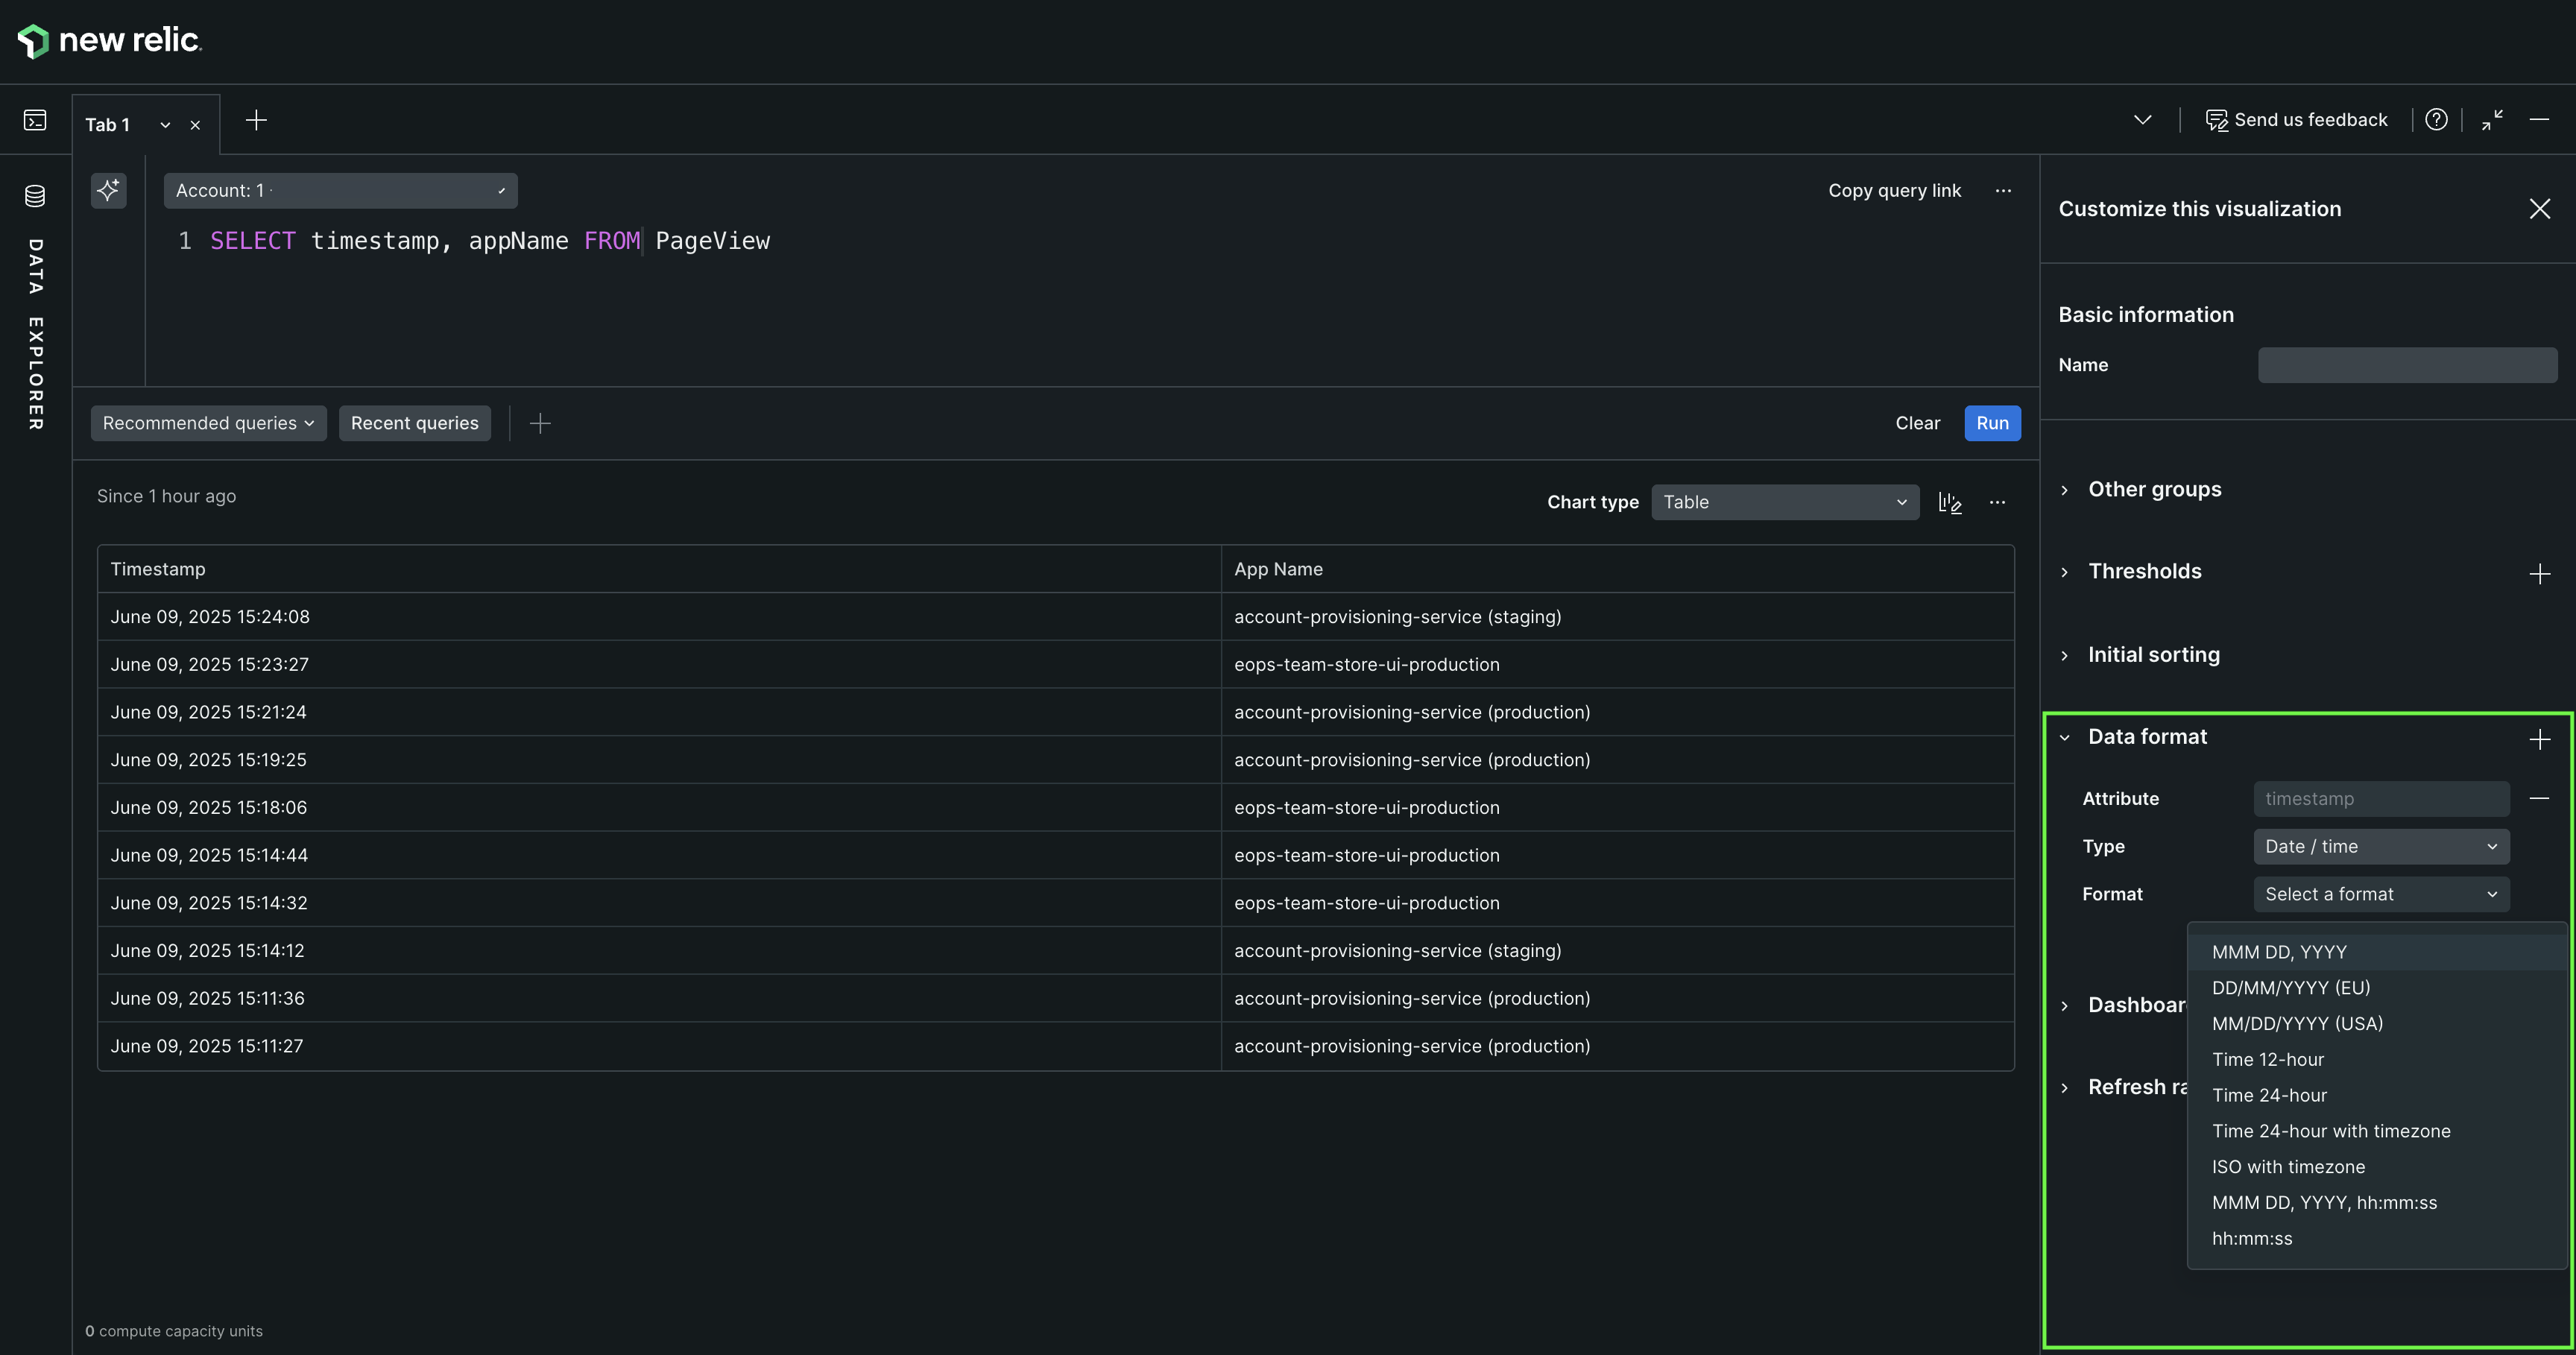This screenshot has height=1355, width=2576.
Task: Expand the Other groups section
Action: (2154, 489)
